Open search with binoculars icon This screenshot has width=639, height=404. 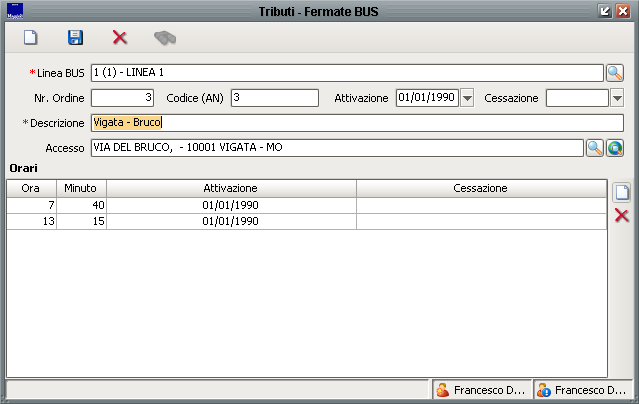[165, 38]
